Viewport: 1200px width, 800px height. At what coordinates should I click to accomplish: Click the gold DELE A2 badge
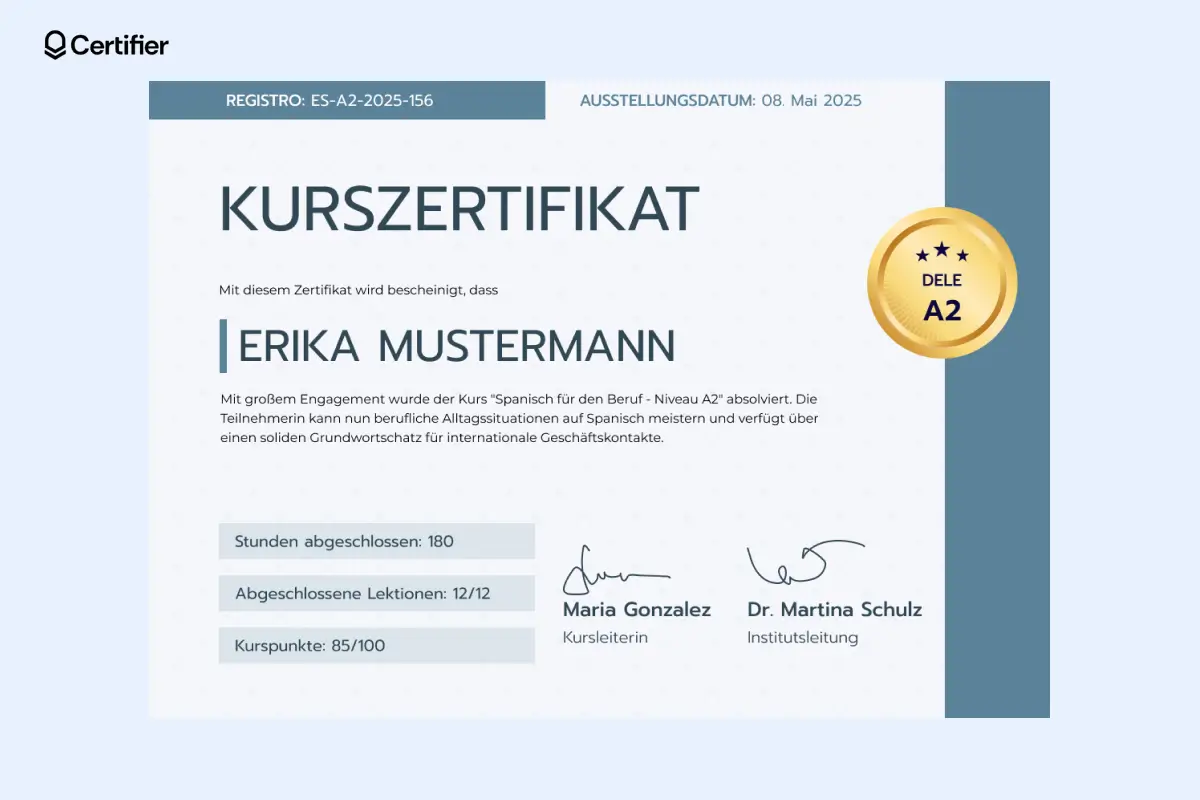942,283
